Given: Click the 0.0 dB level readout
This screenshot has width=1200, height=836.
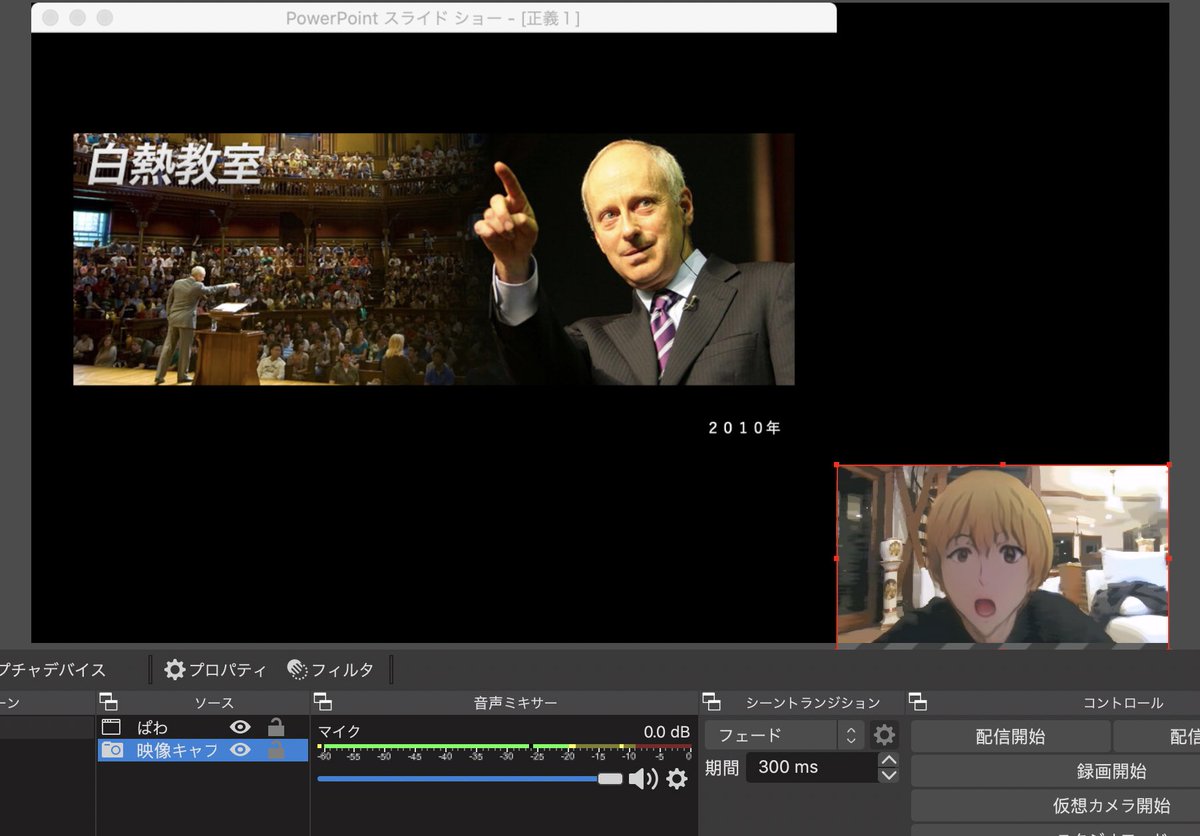Looking at the screenshot, I should [667, 732].
